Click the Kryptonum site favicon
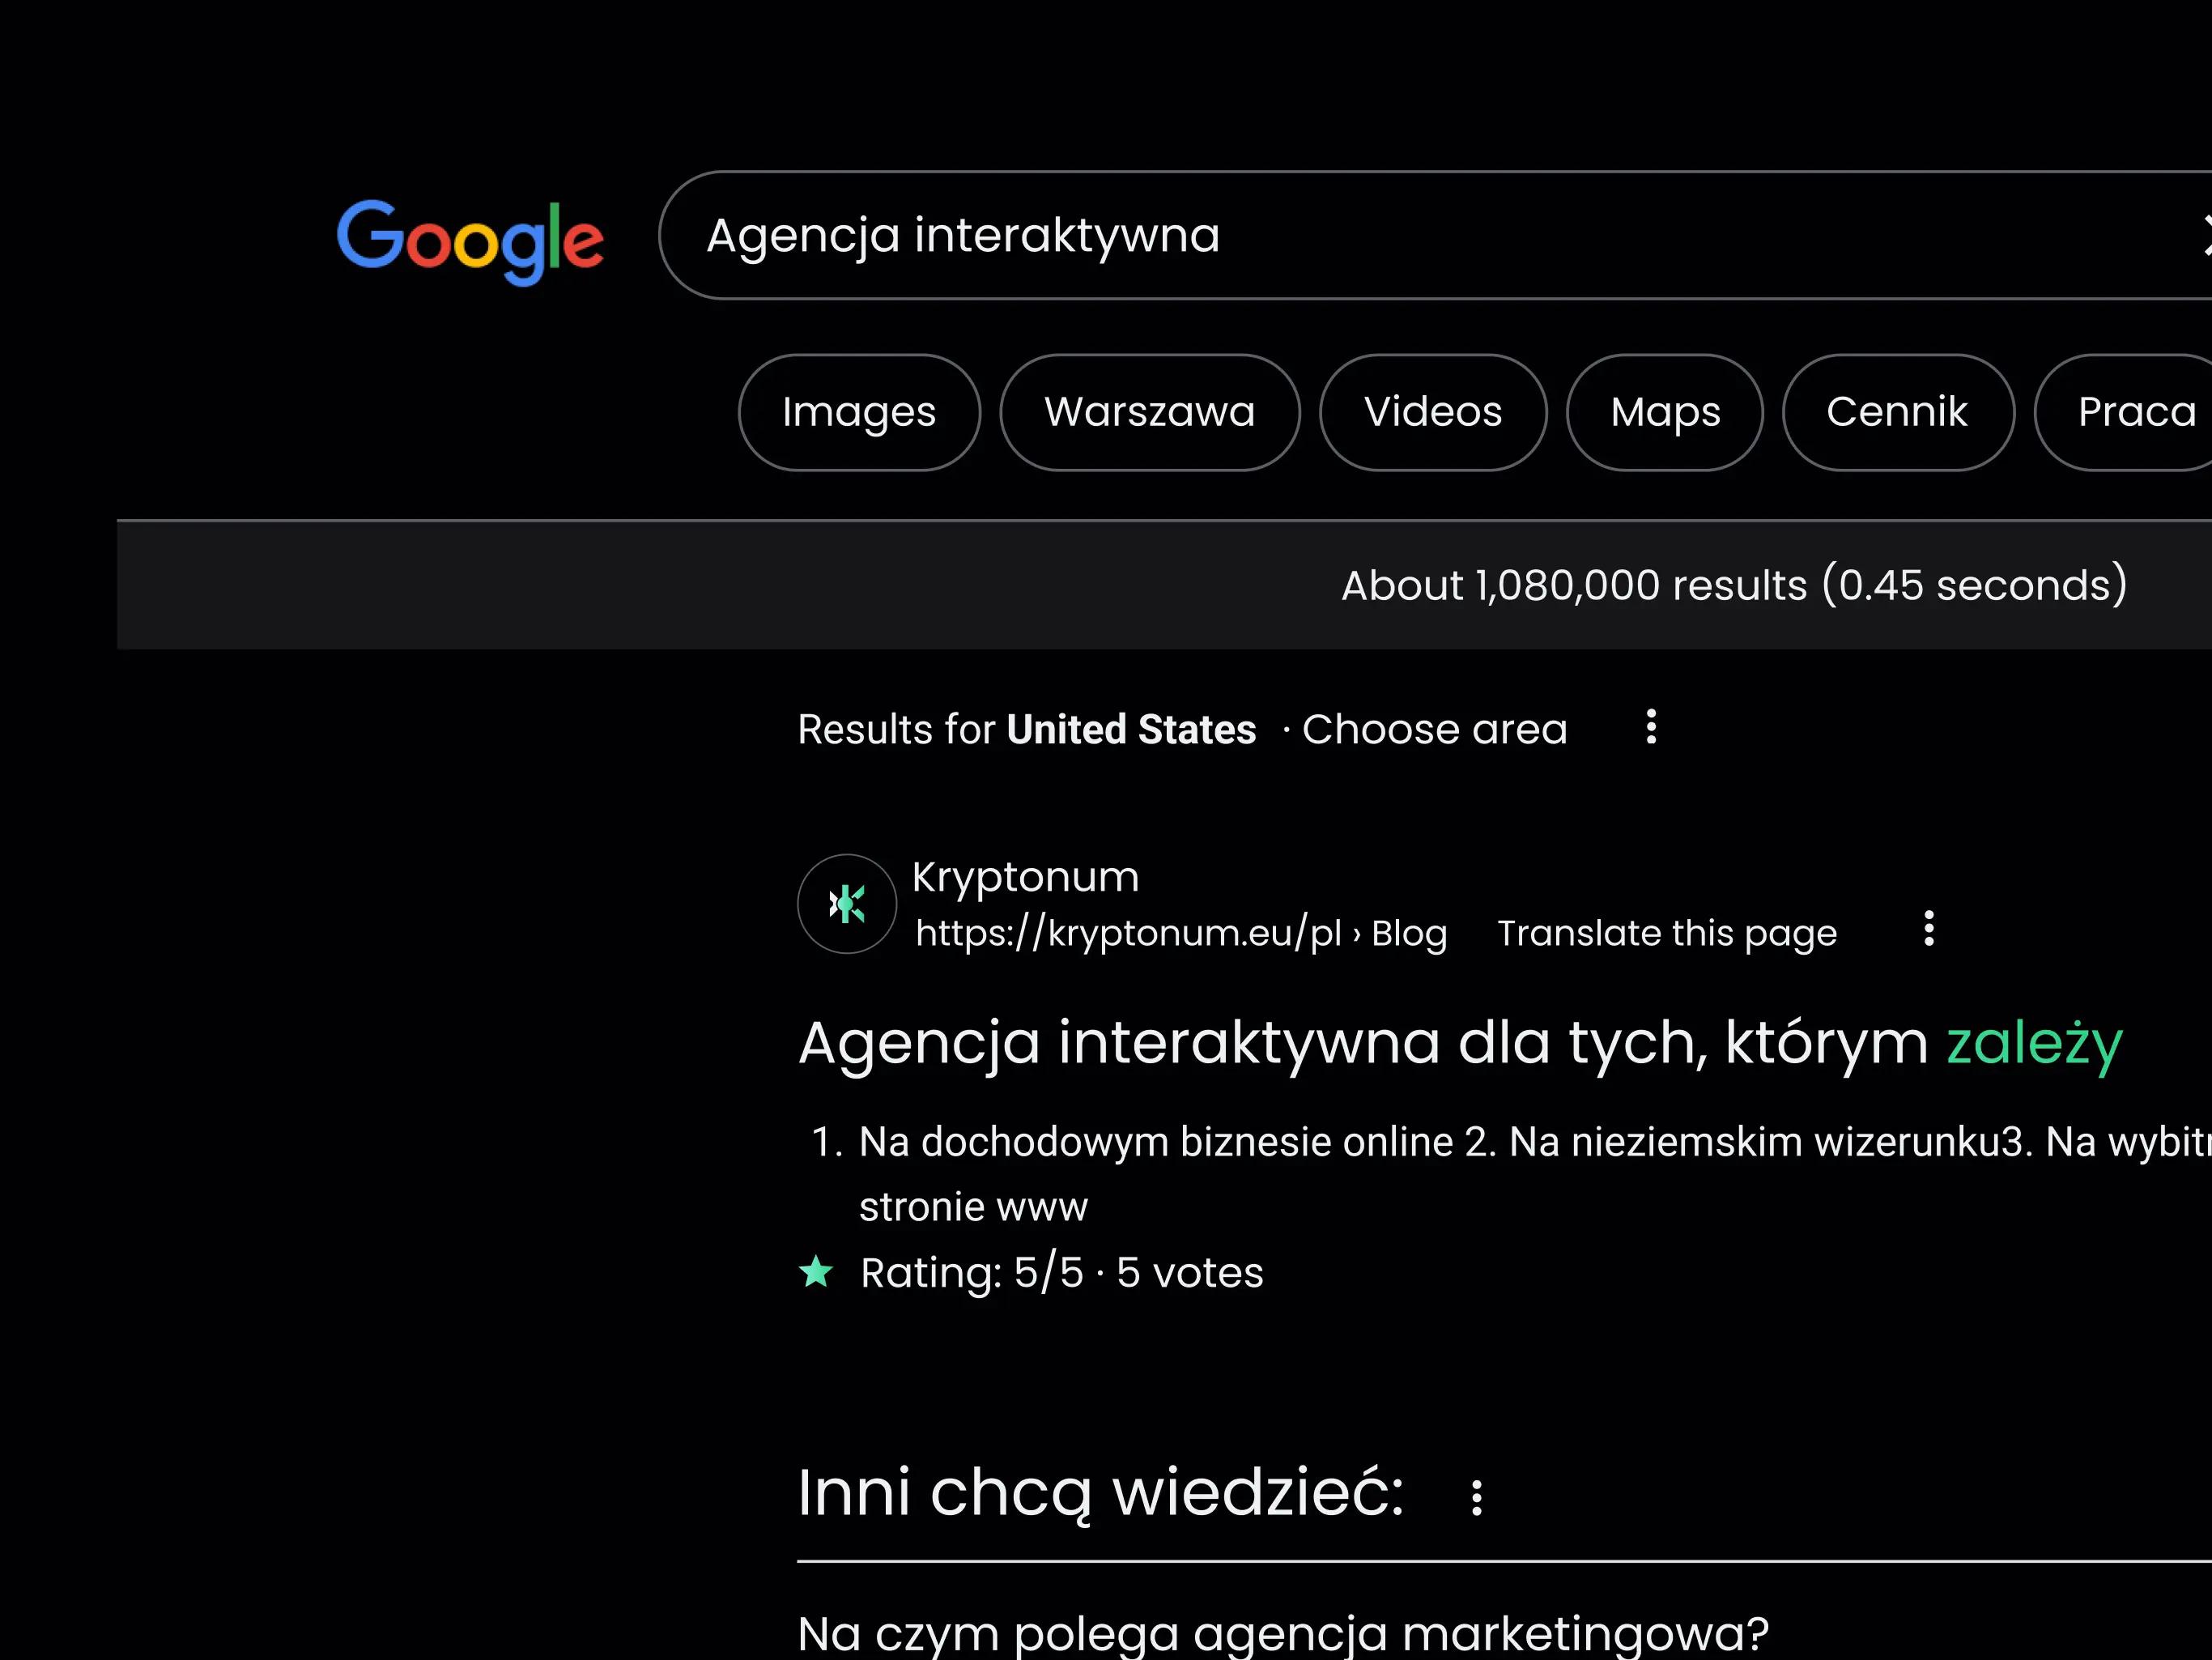Image resolution: width=2212 pixels, height=1660 pixels. click(x=847, y=904)
